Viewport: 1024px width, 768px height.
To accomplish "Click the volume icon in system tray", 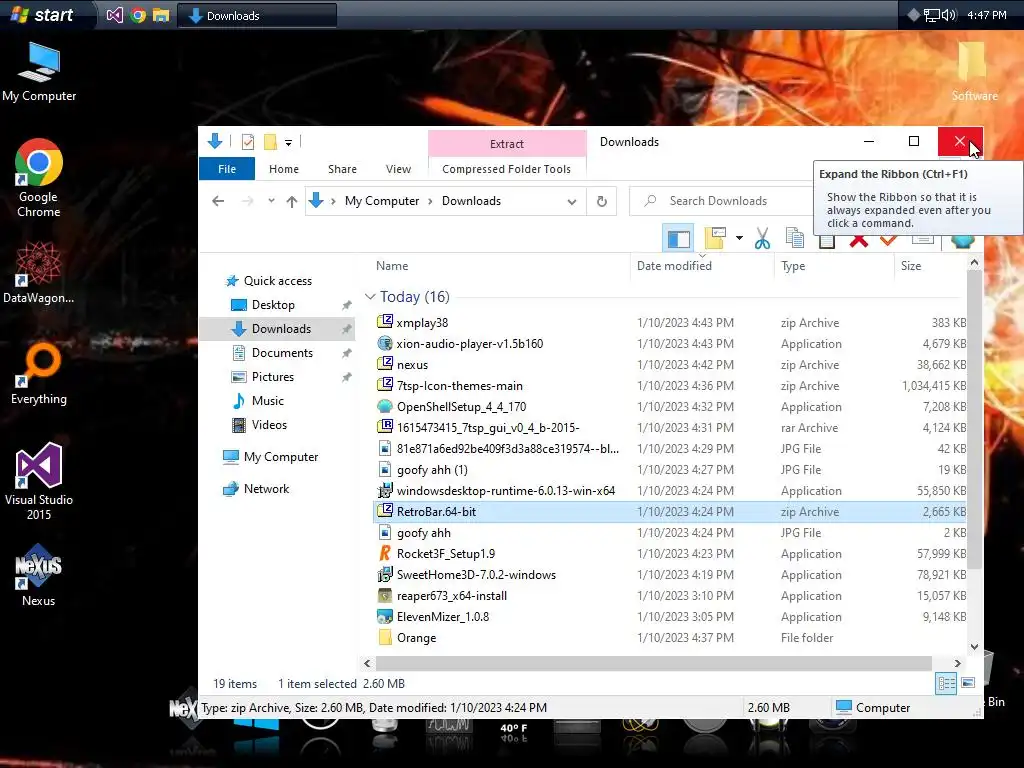I will 949,15.
